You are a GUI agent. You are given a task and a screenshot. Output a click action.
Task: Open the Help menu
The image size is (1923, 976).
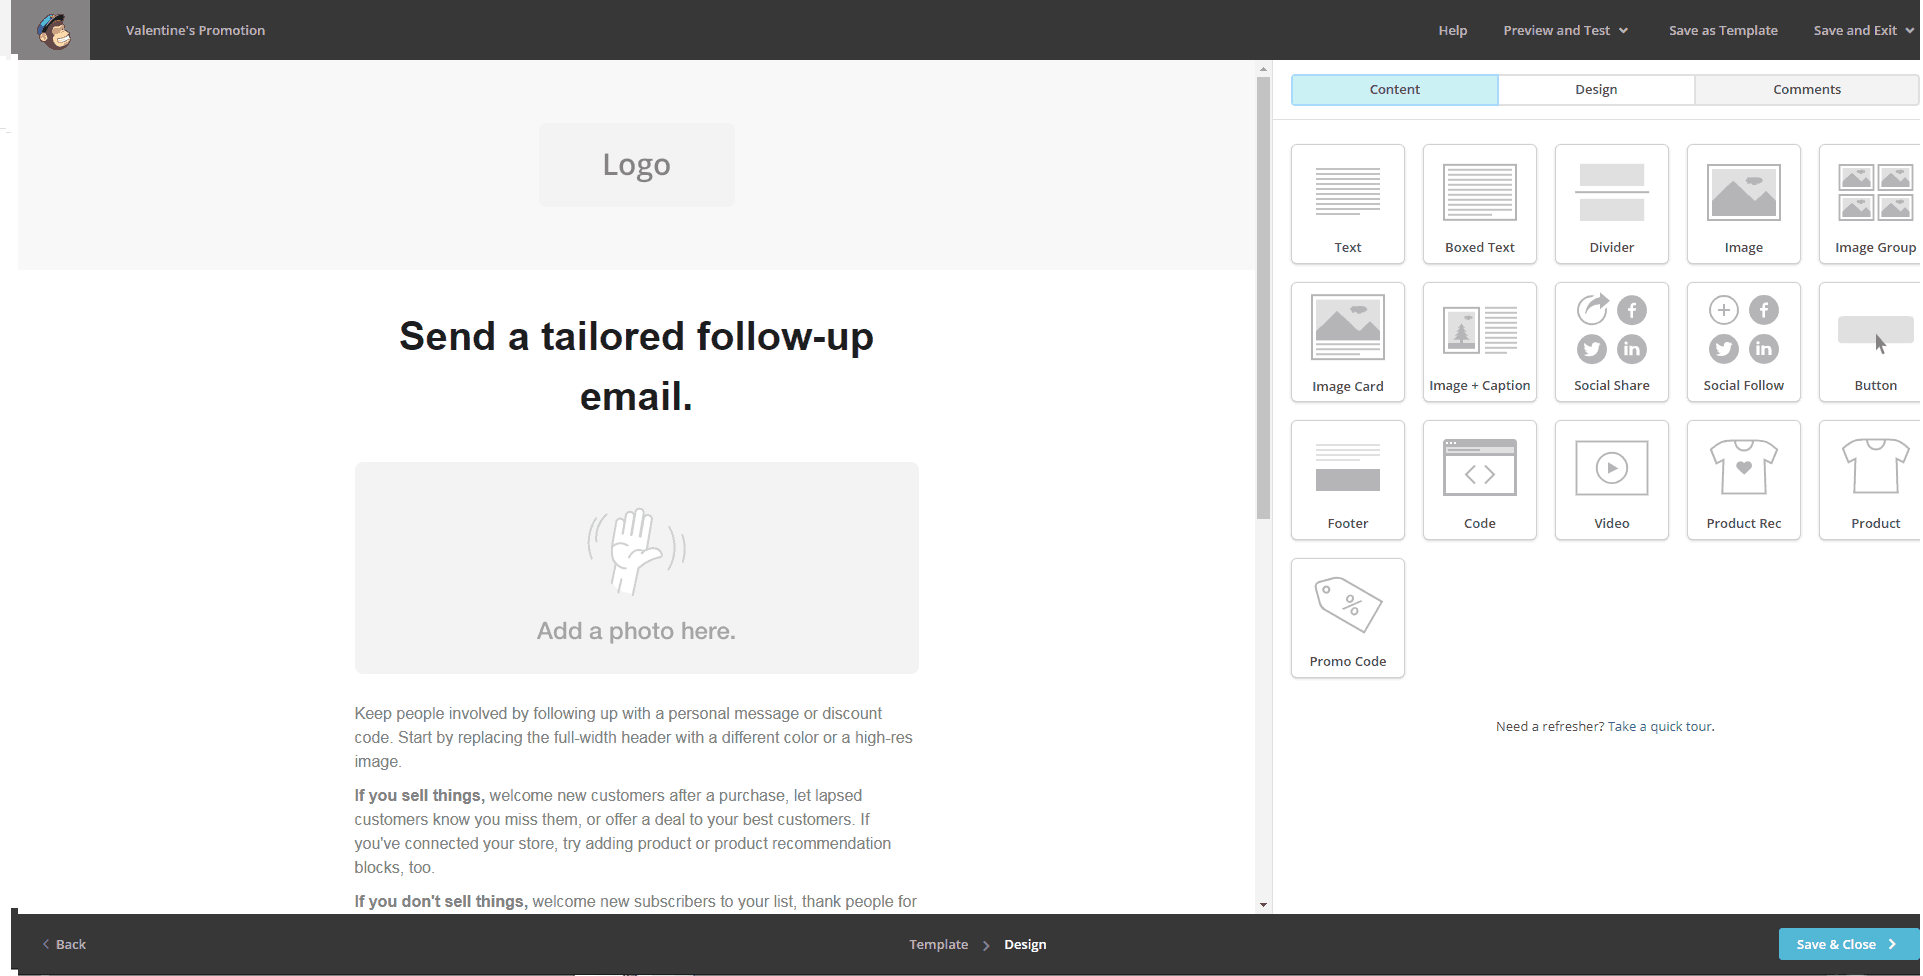(1452, 30)
